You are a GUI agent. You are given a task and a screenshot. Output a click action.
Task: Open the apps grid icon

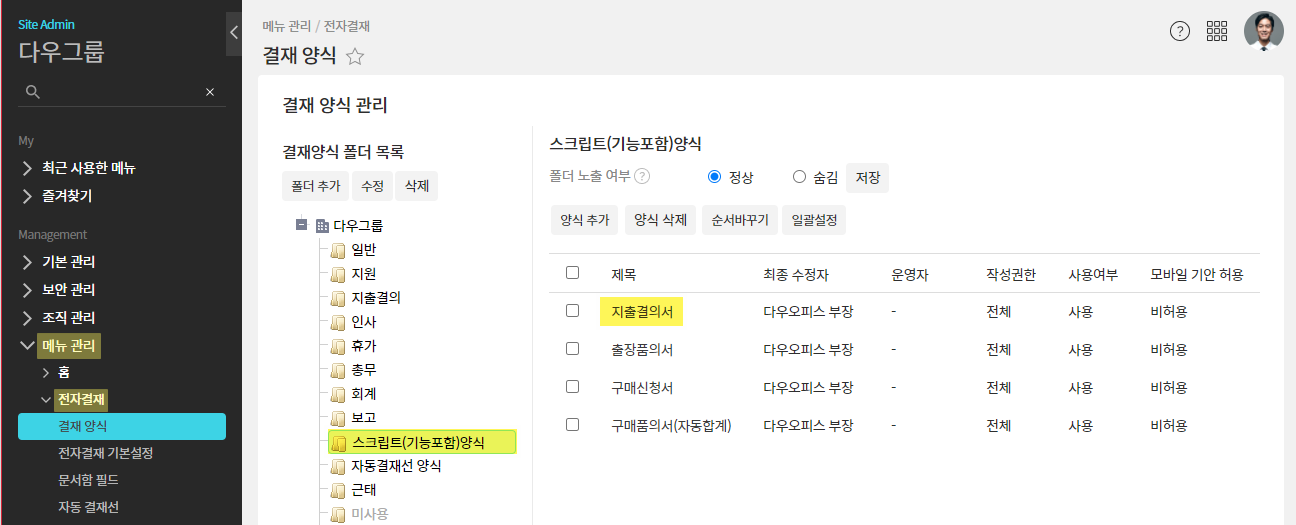click(x=1217, y=31)
